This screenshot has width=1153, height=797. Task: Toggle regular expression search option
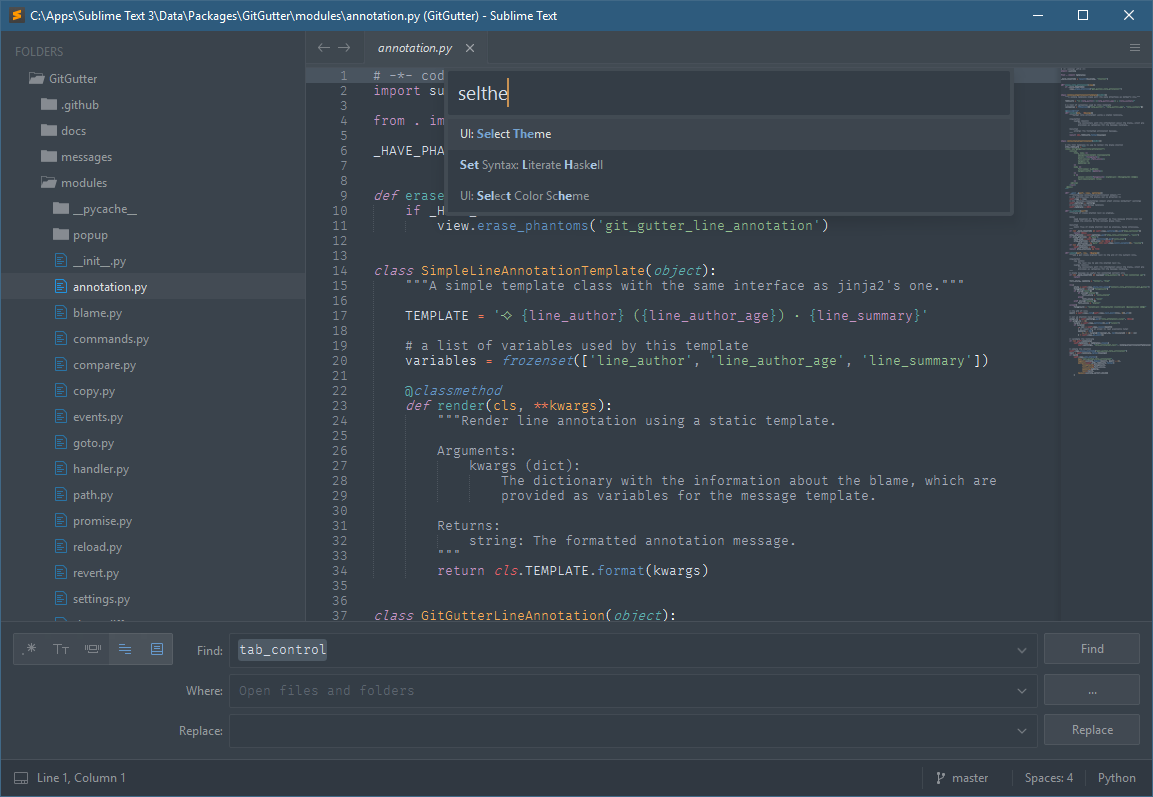coord(31,648)
